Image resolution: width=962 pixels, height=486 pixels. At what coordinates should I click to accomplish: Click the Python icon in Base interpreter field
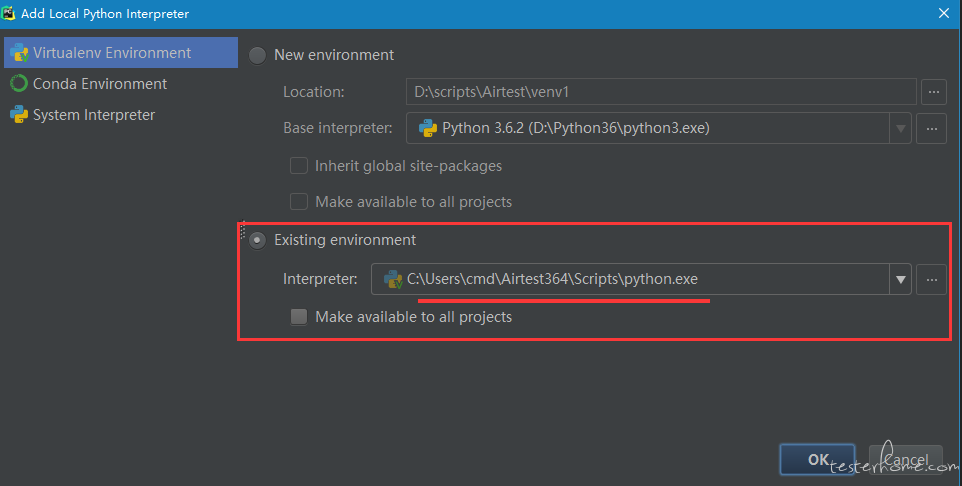(427, 128)
